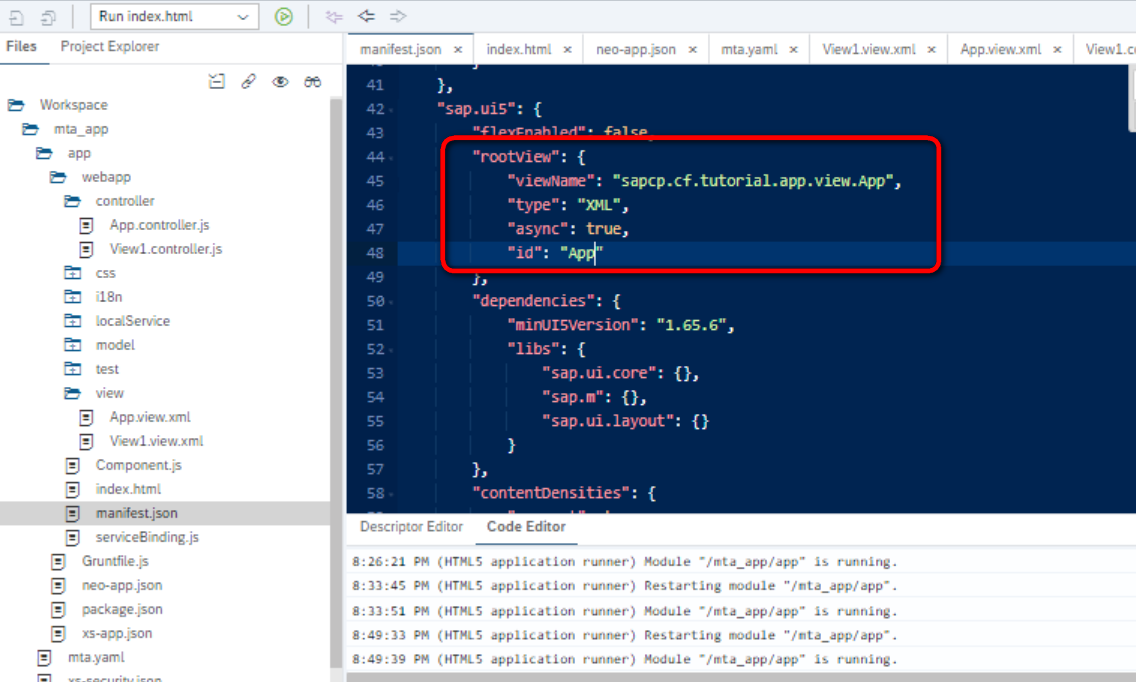This screenshot has height=682, width=1136.
Task: Toggle hidden files with the eye icon
Action: 280,81
